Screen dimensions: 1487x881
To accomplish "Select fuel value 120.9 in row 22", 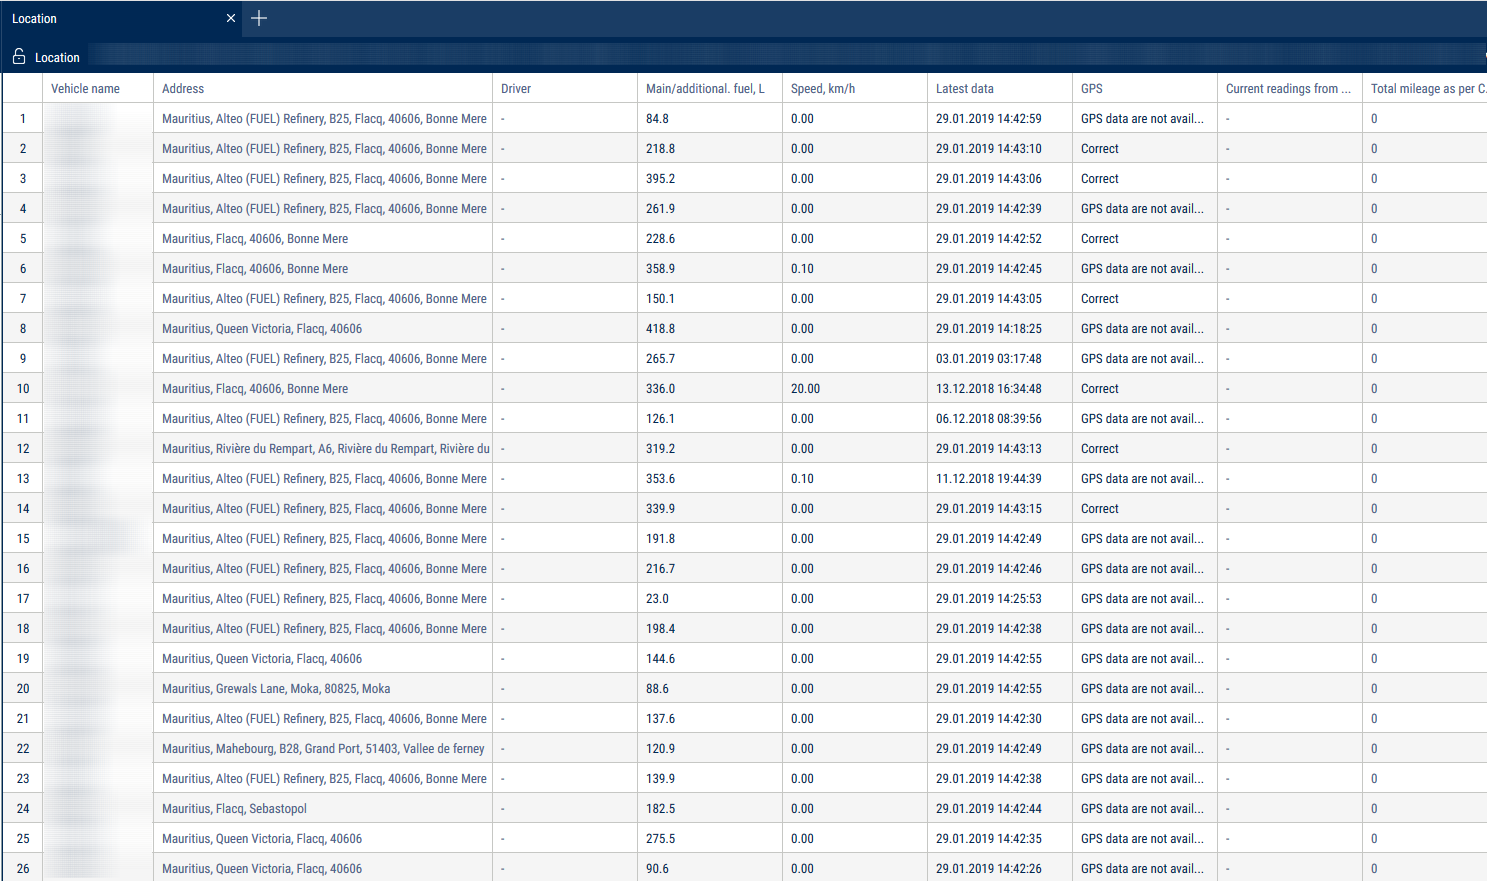I will point(660,749).
